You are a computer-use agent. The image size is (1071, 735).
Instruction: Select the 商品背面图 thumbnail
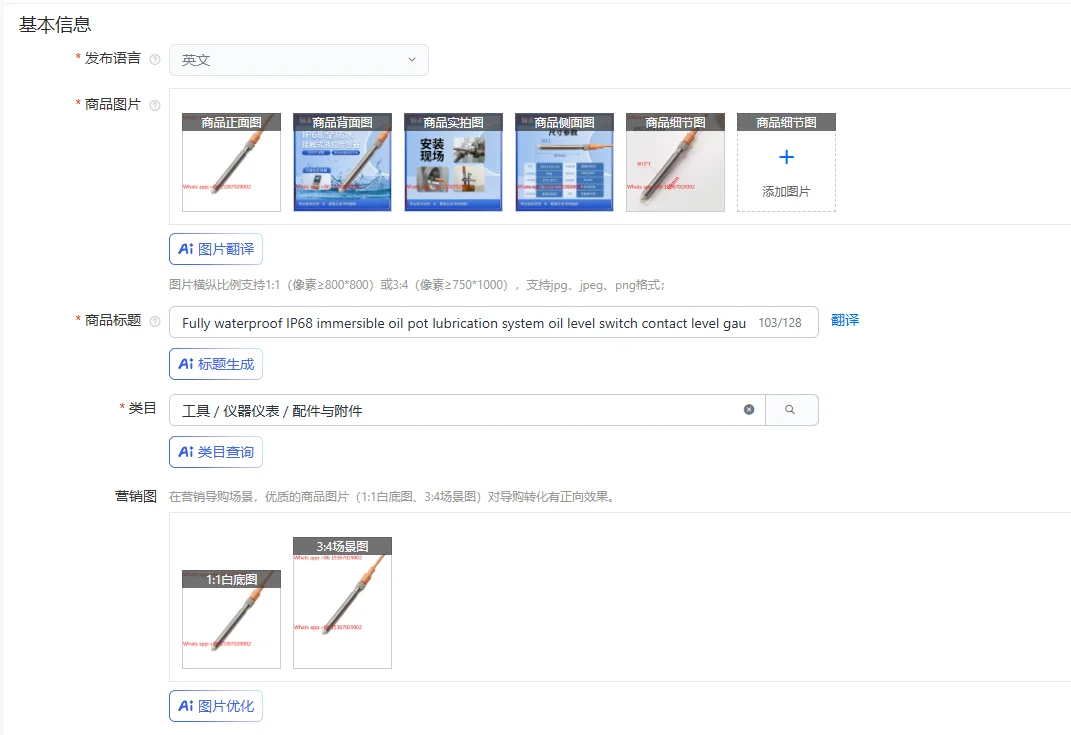(342, 163)
